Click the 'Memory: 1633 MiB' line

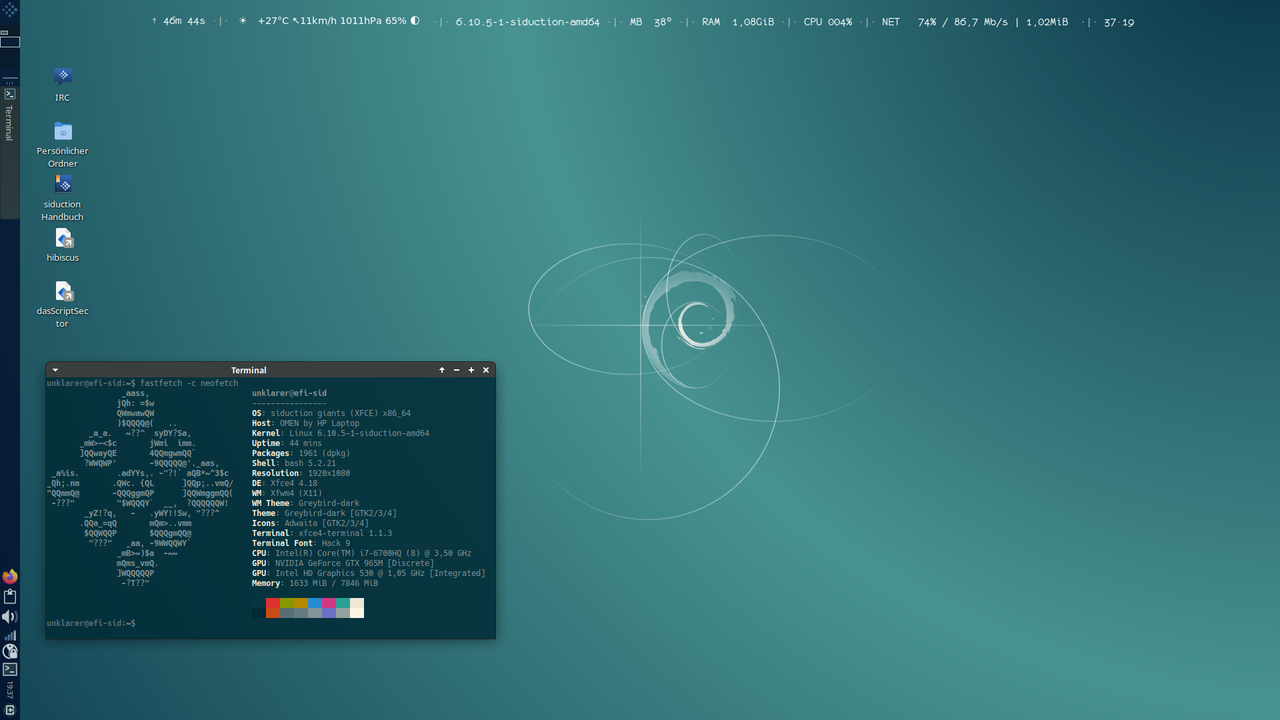tap(315, 583)
